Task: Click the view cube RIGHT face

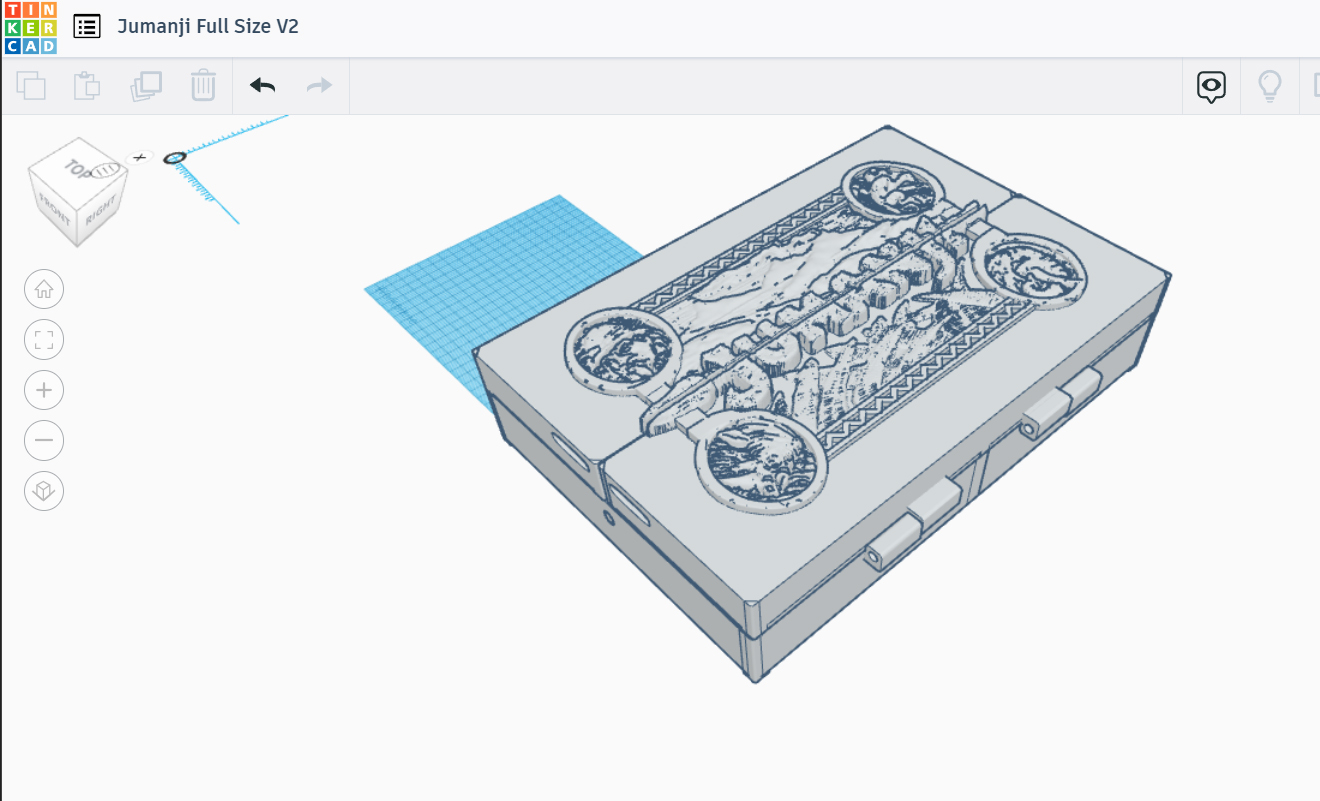Action: (101, 212)
